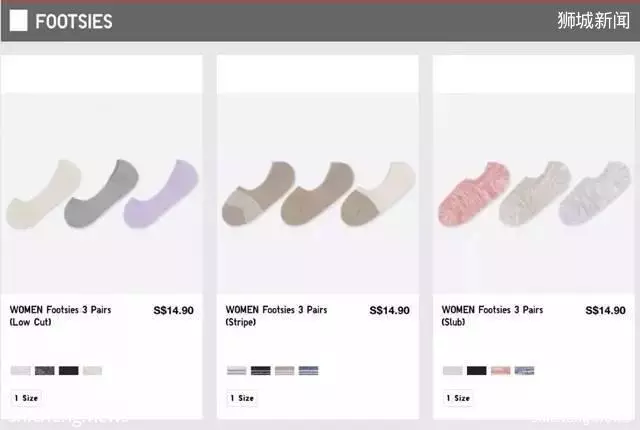
Task: Select off-white swatch for Low Cut footsies
Action: [92, 370]
